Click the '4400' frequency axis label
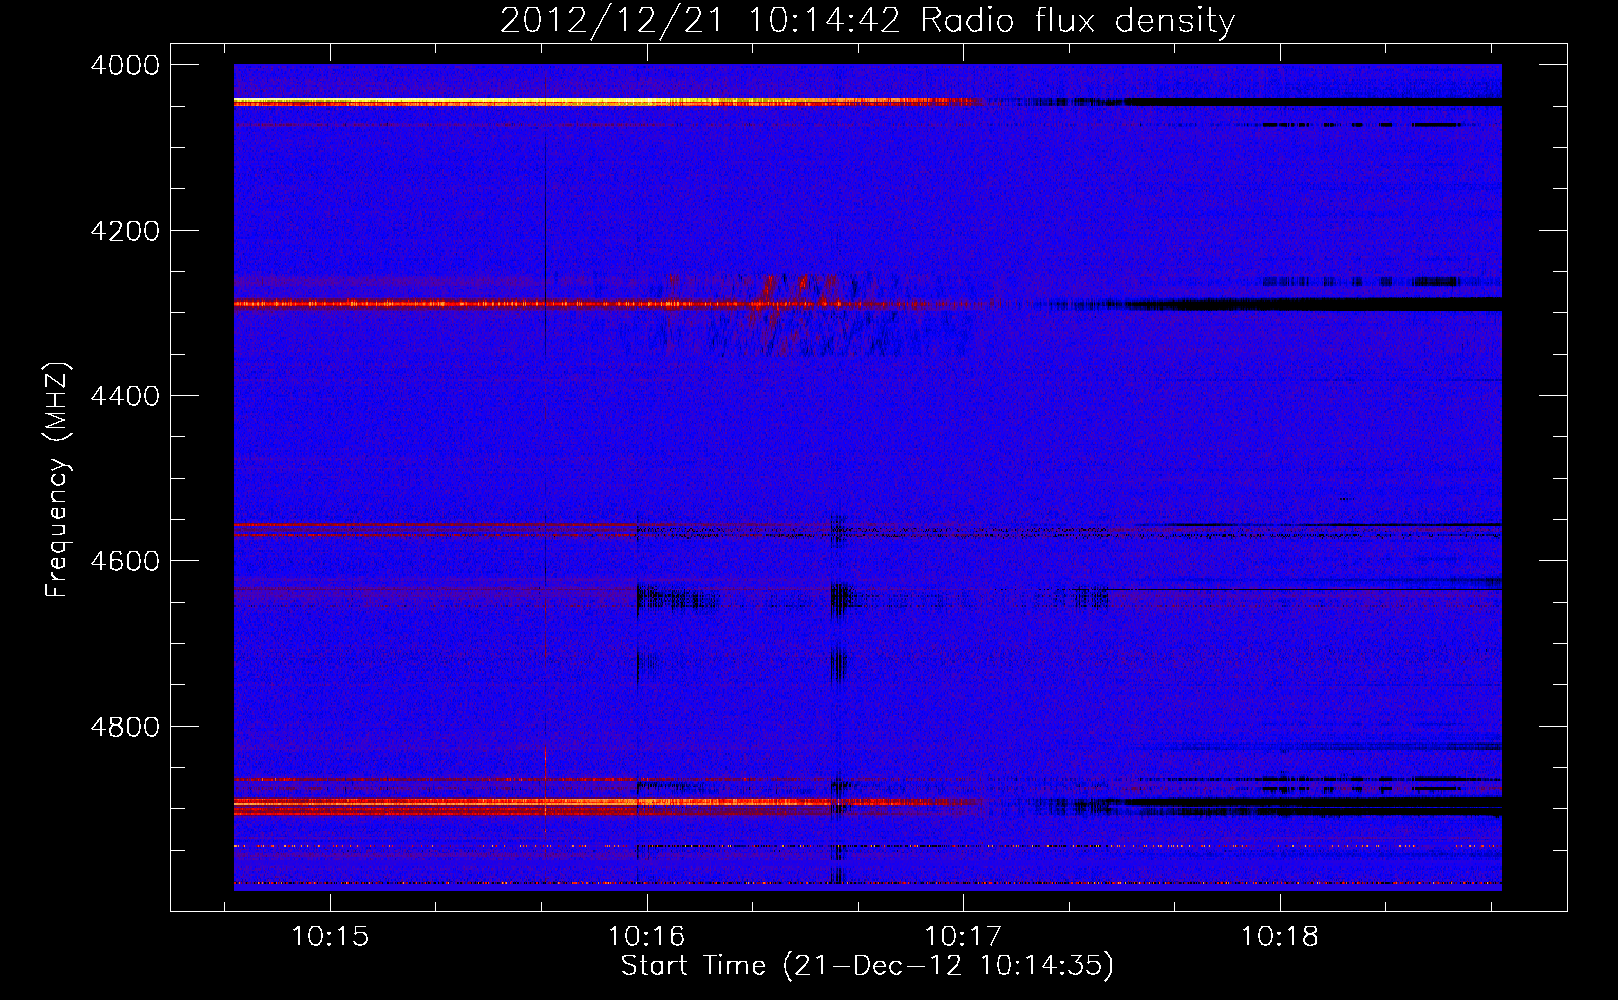The width and height of the screenshot is (1618, 1000). (125, 396)
